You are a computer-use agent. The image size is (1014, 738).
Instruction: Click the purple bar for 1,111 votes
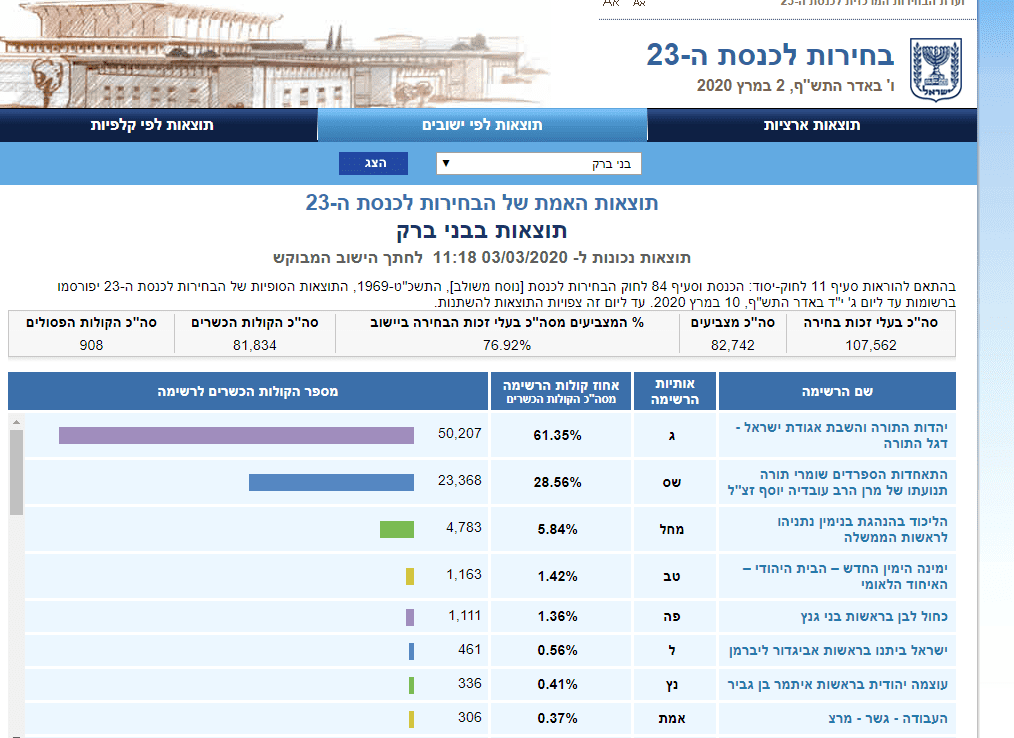410,617
